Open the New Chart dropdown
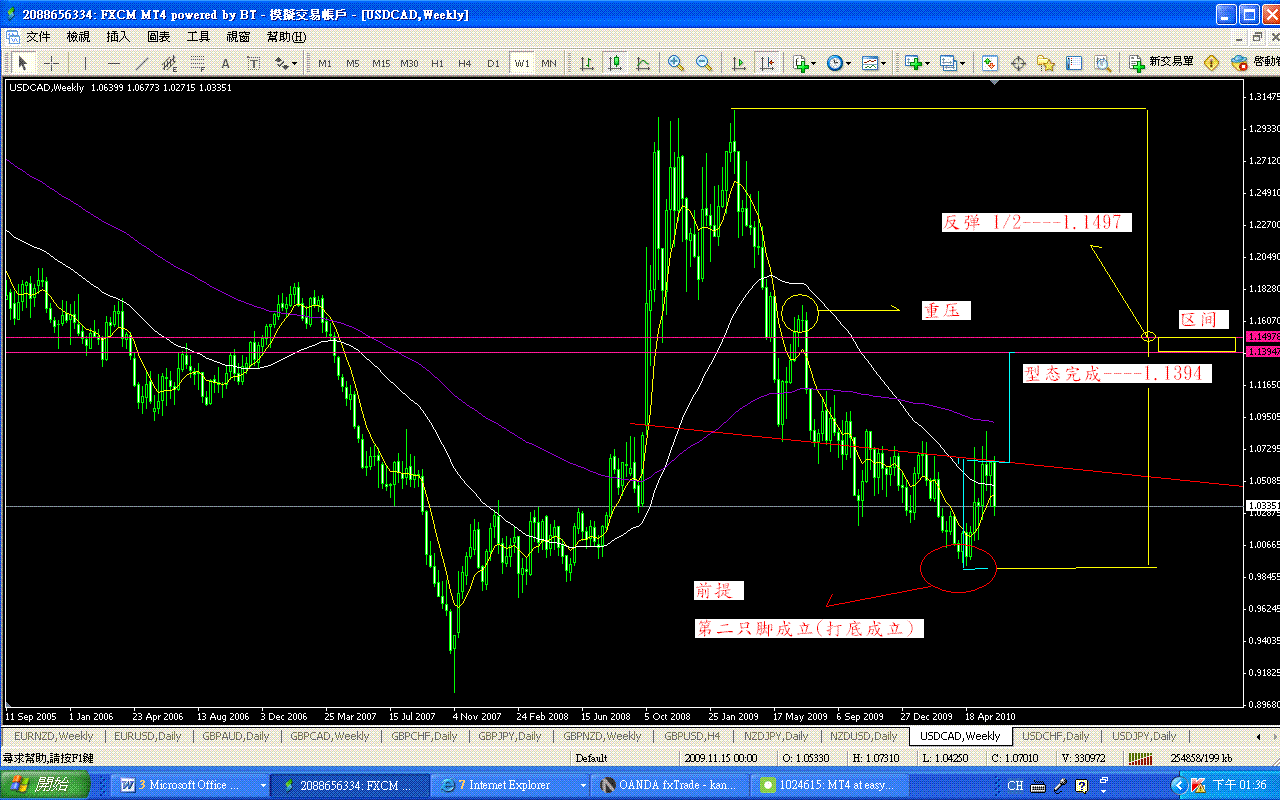Screen dimensions: 1280x800 tap(916, 63)
